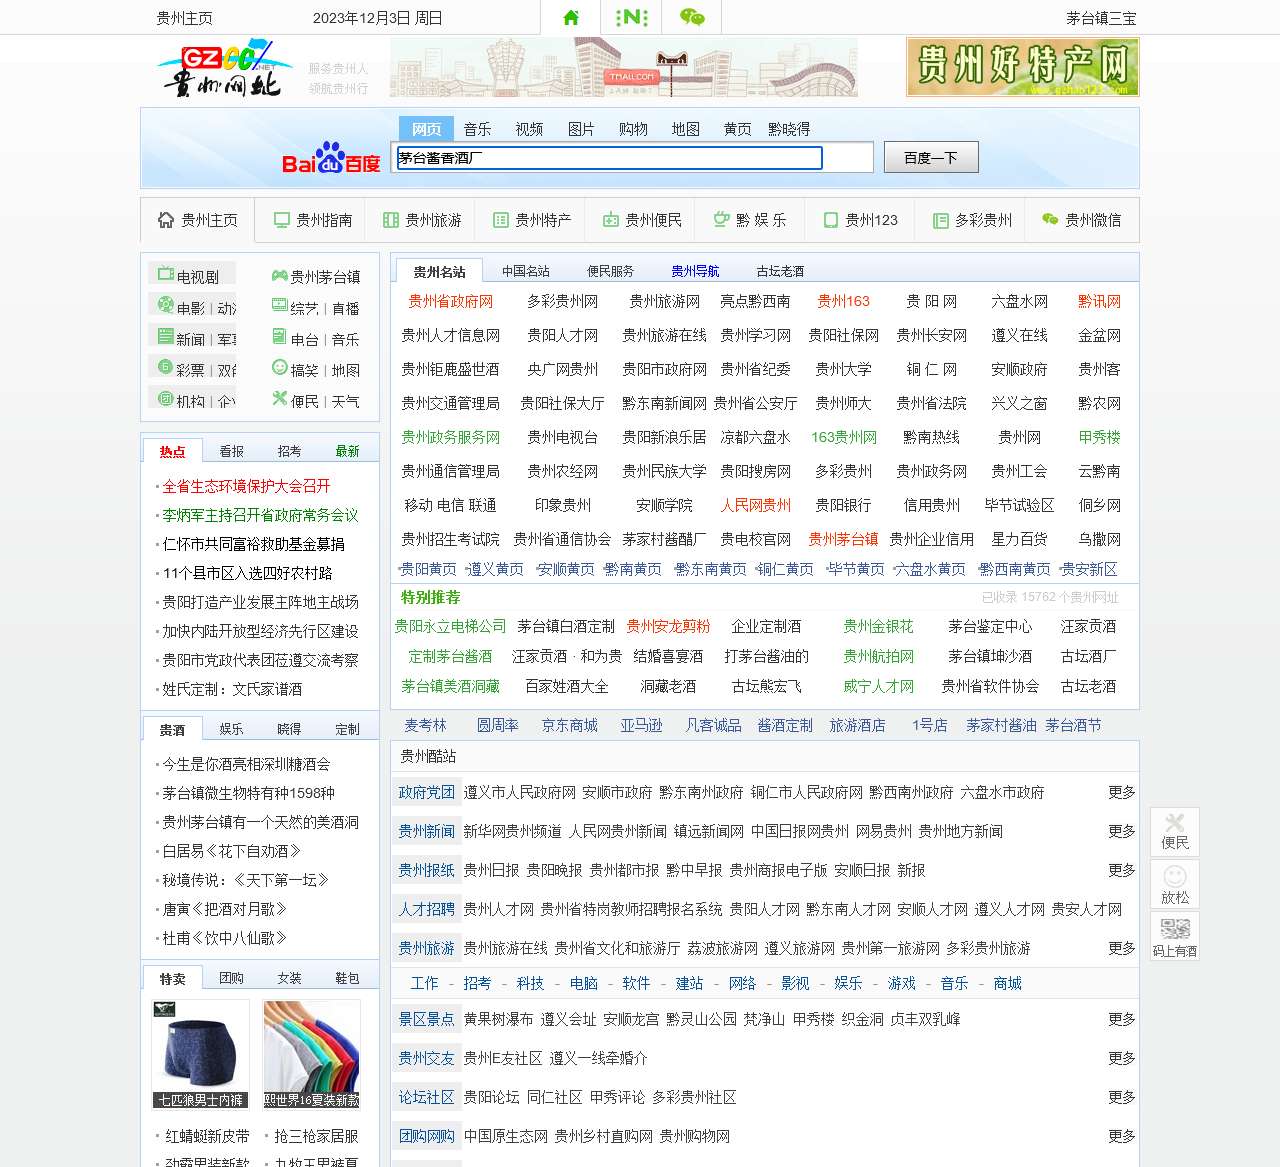Click the GZCC 贵州网址 site logo
1280x1167 pixels.
click(x=225, y=68)
